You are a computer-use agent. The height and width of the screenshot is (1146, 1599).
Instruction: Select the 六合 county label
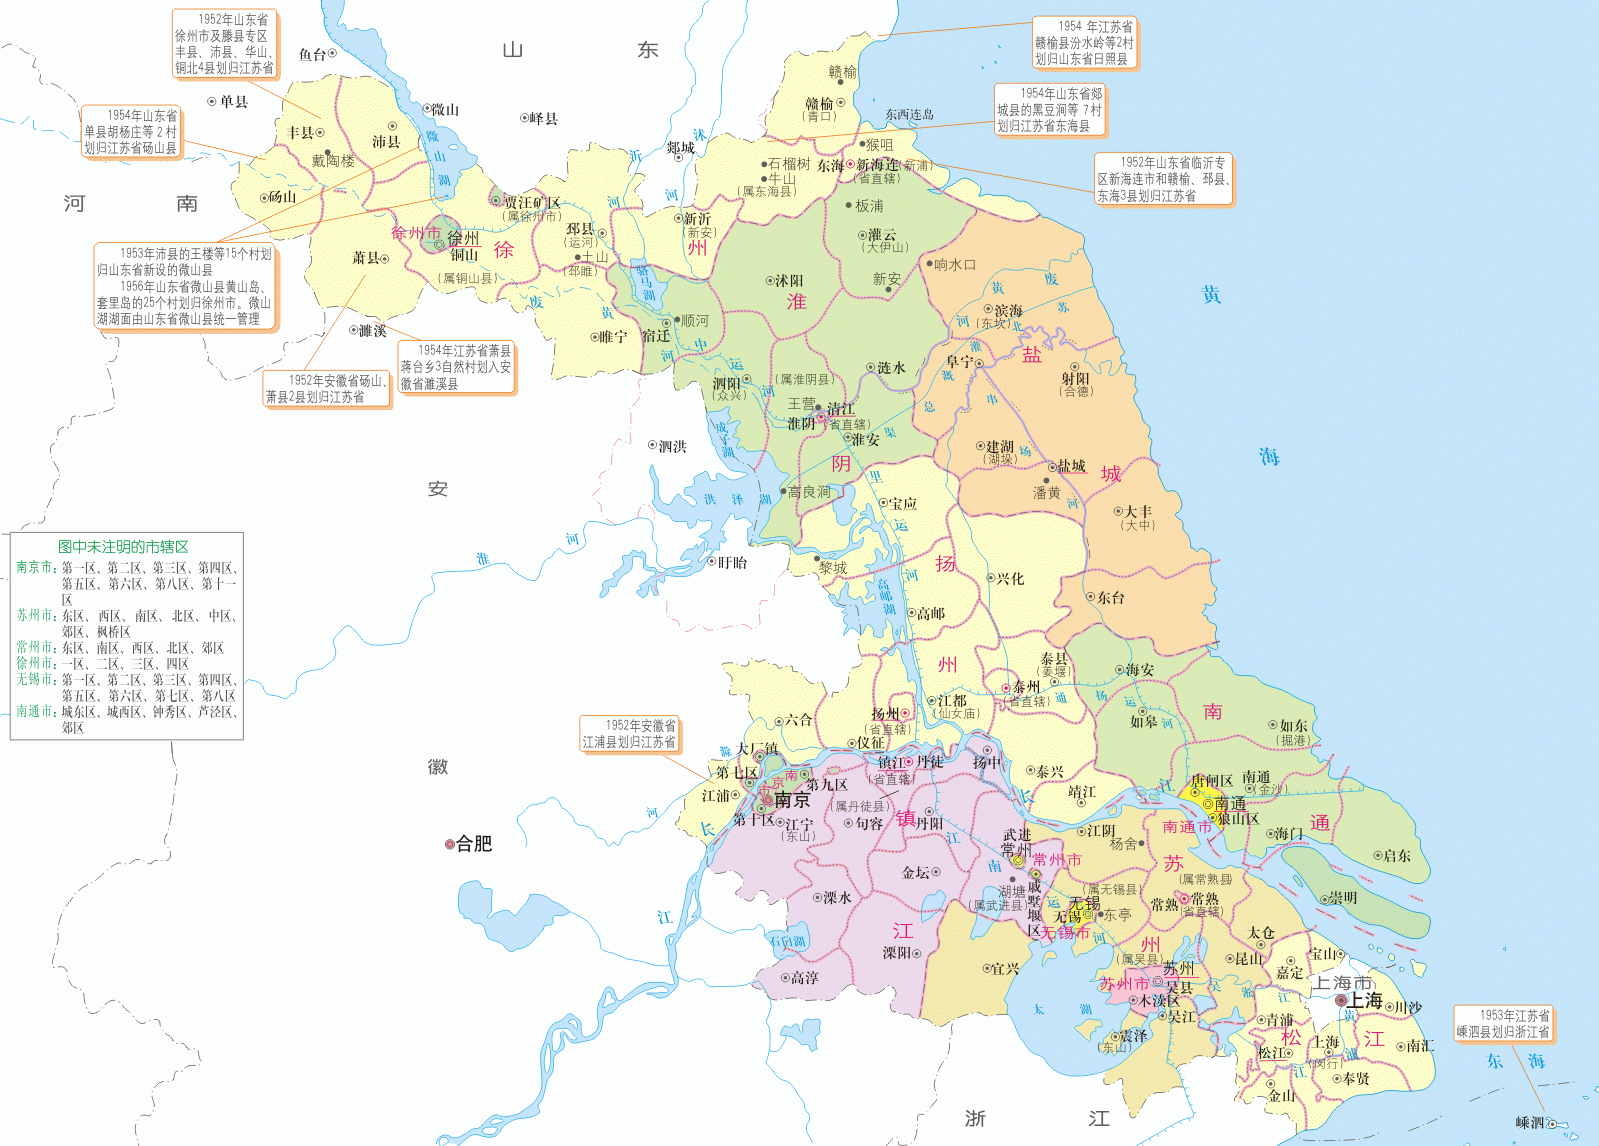(799, 720)
